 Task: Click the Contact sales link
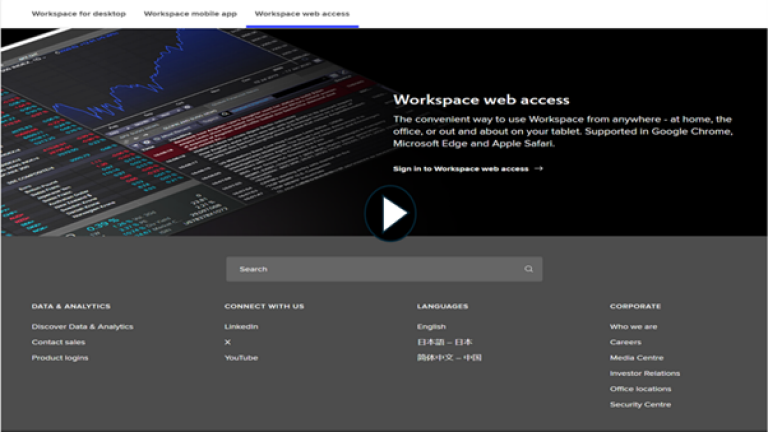click(x=58, y=342)
